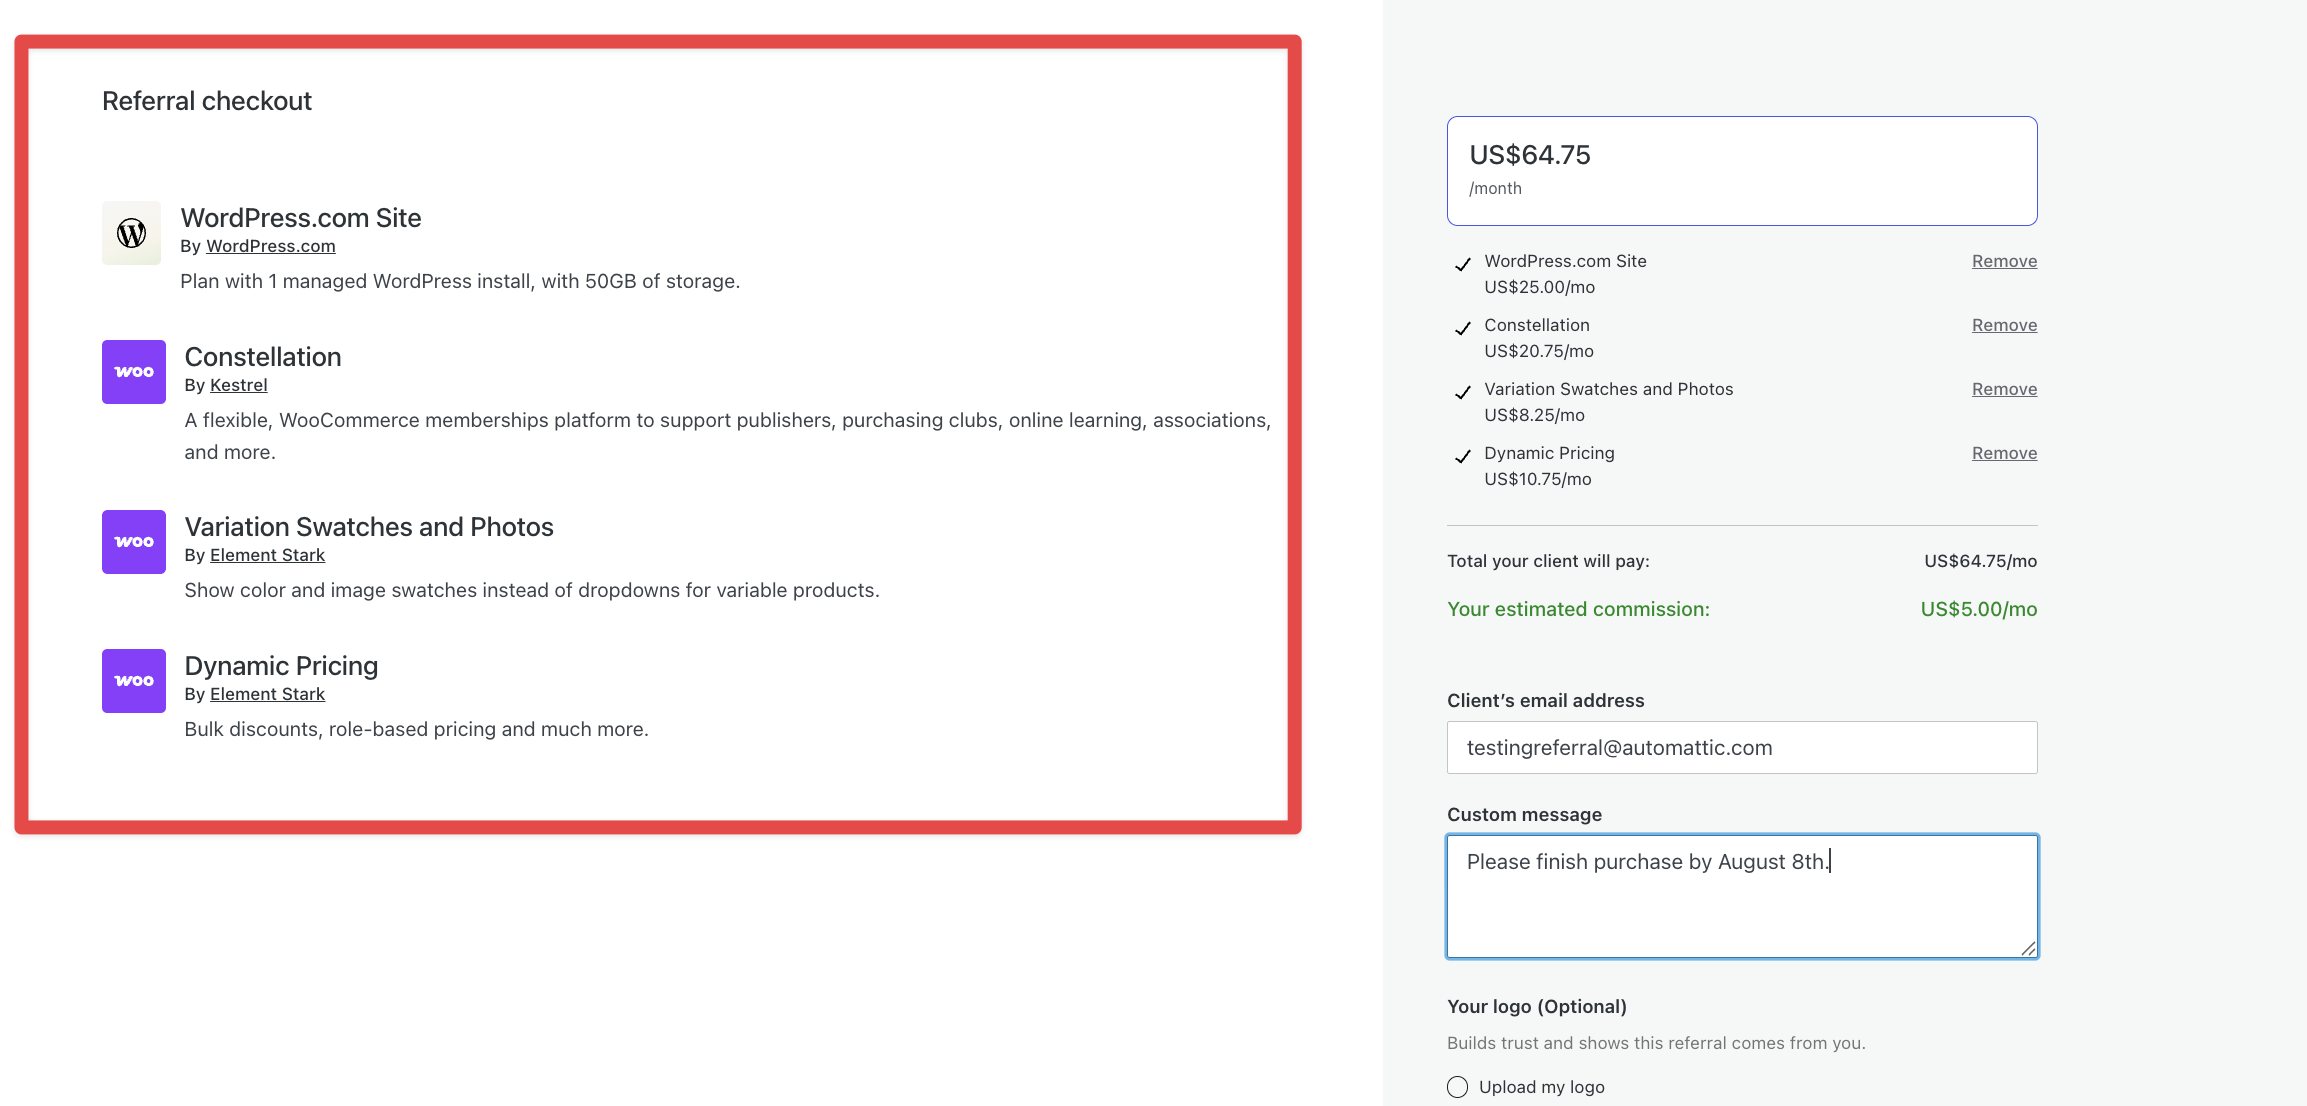
Task: Remove WordPress.com Site from the referral
Action: pos(2004,261)
